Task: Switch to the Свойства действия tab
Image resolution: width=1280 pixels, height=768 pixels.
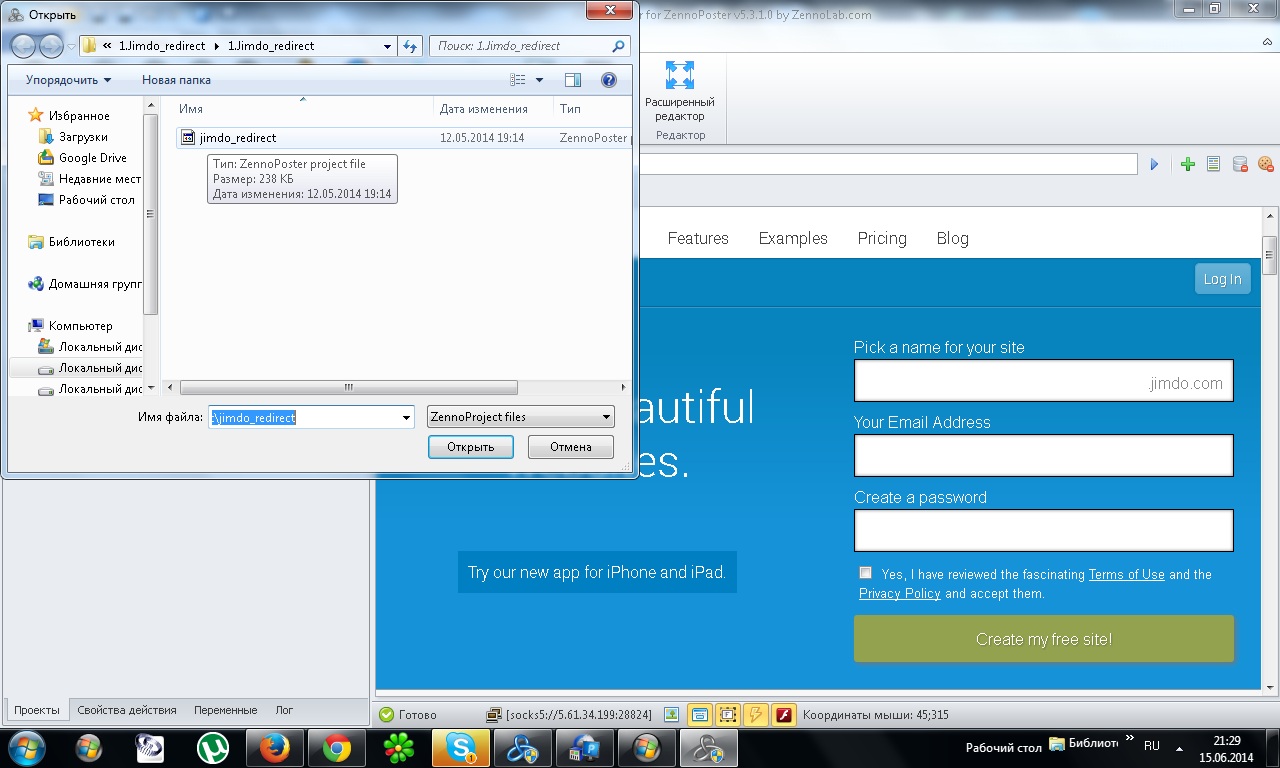Action: click(127, 710)
